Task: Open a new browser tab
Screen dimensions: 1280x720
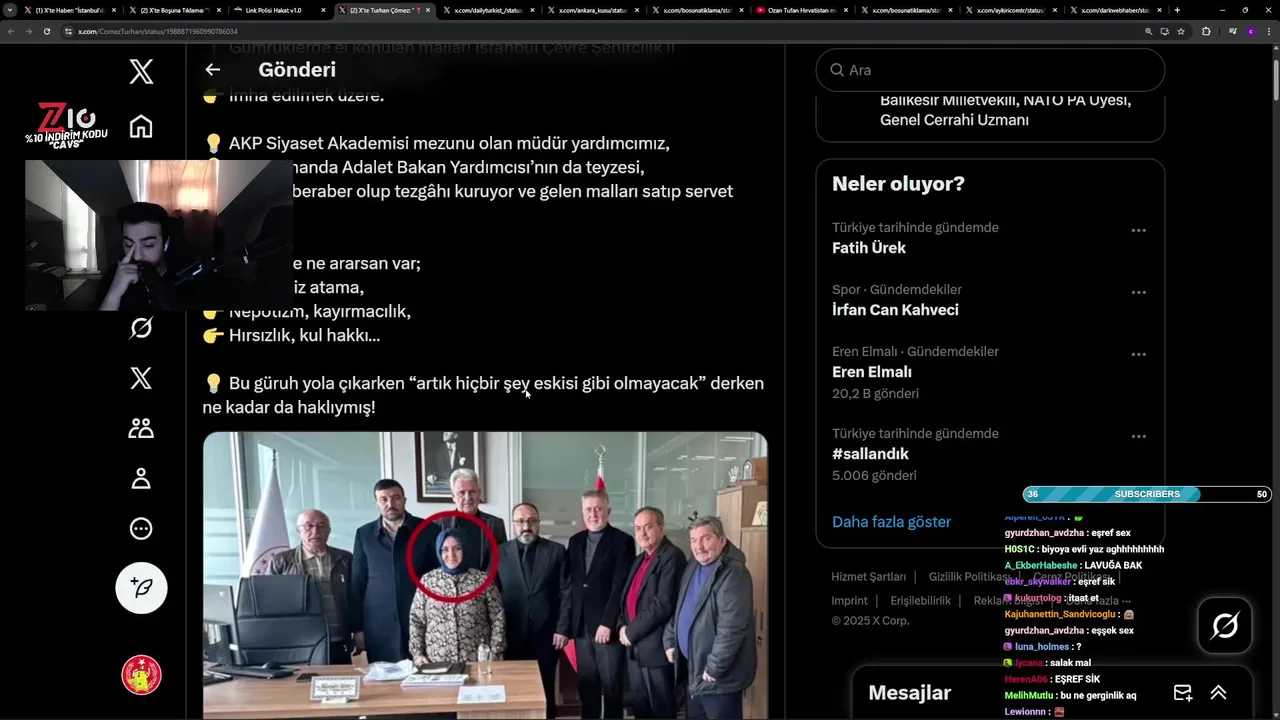Action: [1177, 10]
